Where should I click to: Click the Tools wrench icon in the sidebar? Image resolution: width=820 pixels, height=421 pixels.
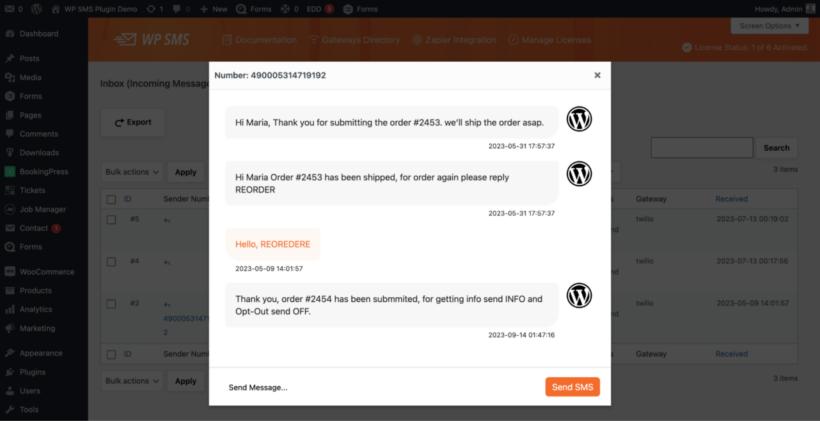click(x=9, y=409)
